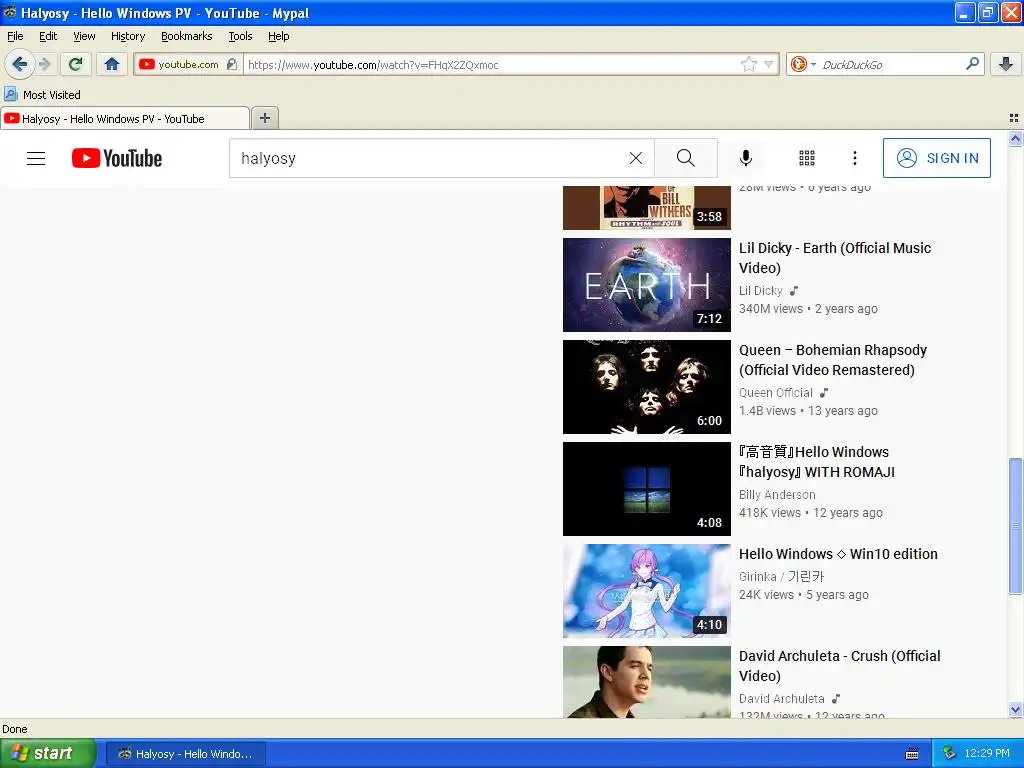Open the David Archuleta Crush thumbnail

click(x=647, y=682)
